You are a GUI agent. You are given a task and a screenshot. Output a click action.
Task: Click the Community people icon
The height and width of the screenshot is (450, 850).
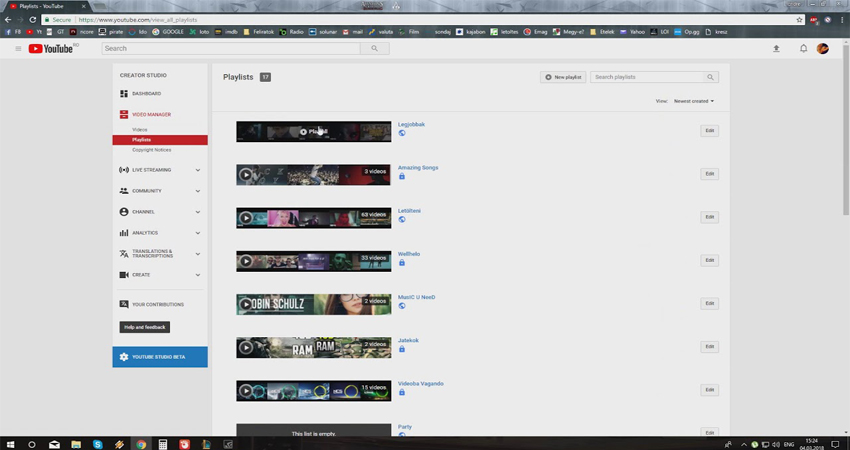124,191
